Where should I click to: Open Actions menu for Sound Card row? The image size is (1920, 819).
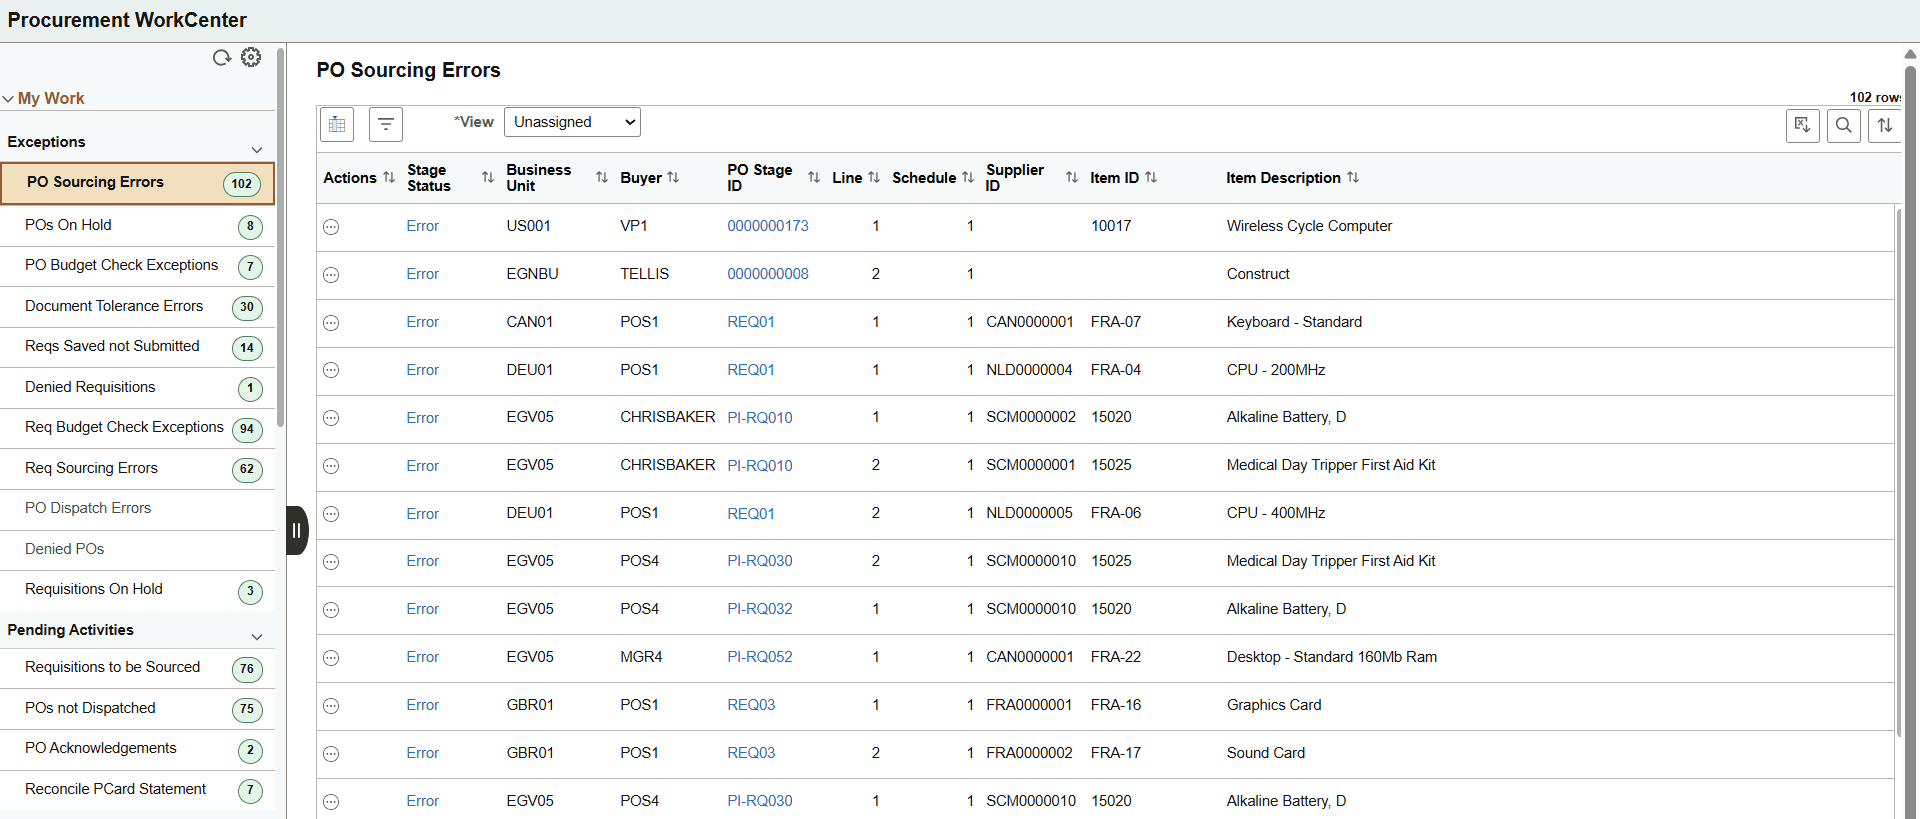[331, 754]
